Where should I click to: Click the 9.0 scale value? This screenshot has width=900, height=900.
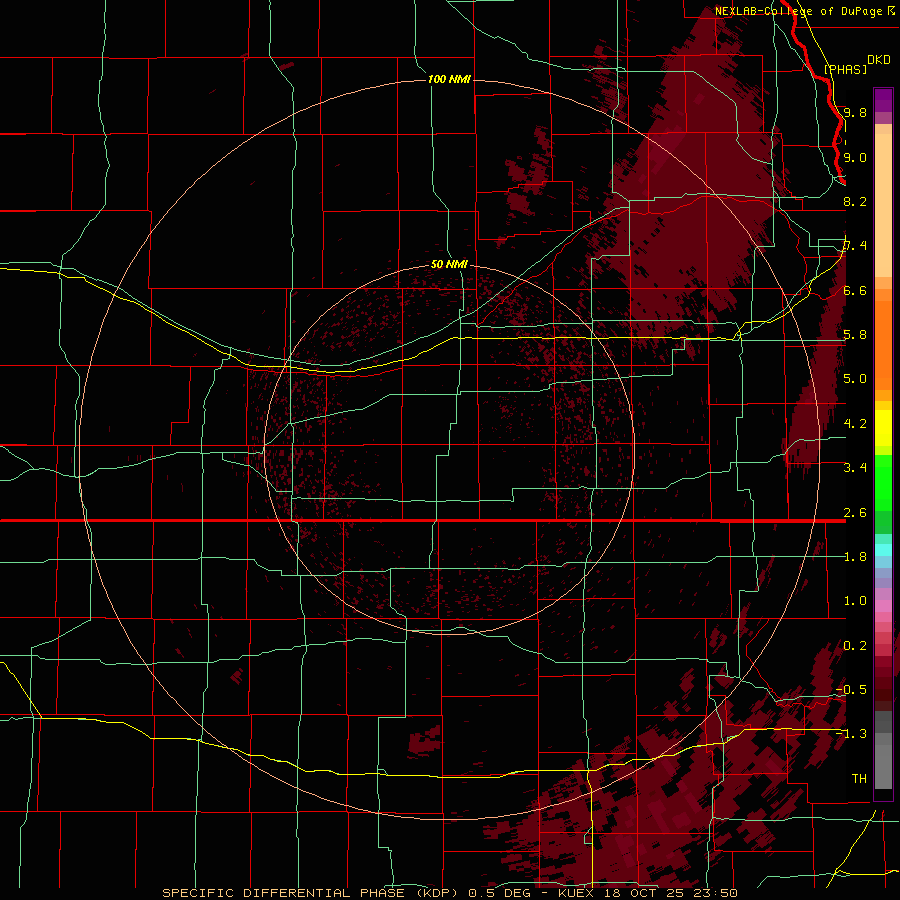click(855, 157)
